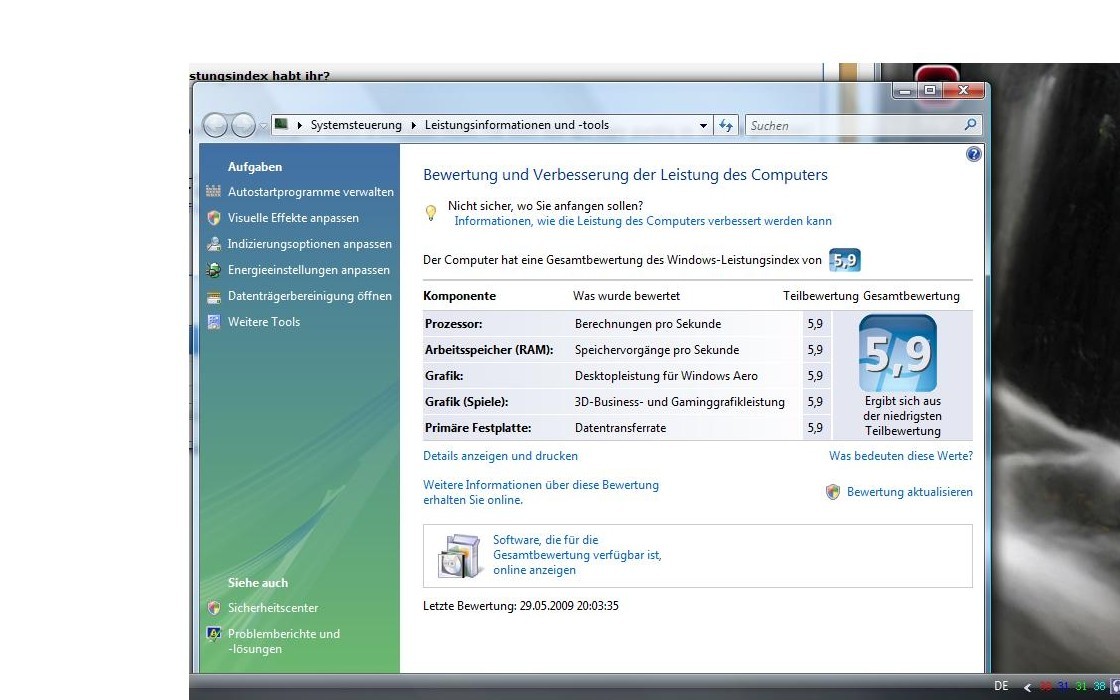Image resolution: width=1120 pixels, height=700 pixels.
Task: Open Datenträgerbereinigung öffnen
Action: tap(310, 296)
